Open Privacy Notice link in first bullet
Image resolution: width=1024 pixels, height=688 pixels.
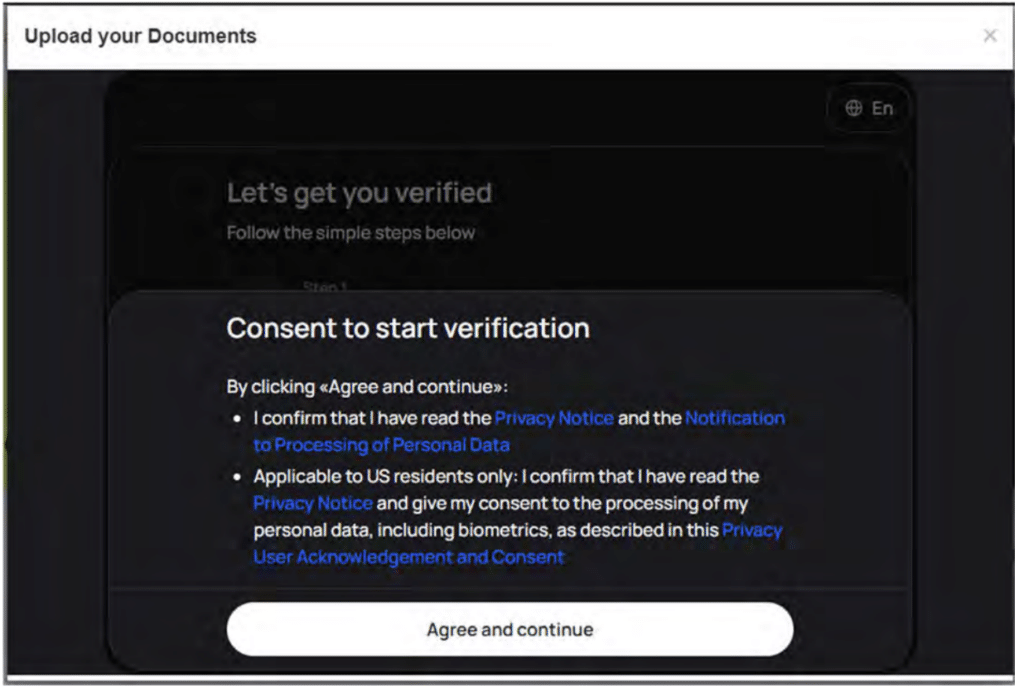point(554,418)
